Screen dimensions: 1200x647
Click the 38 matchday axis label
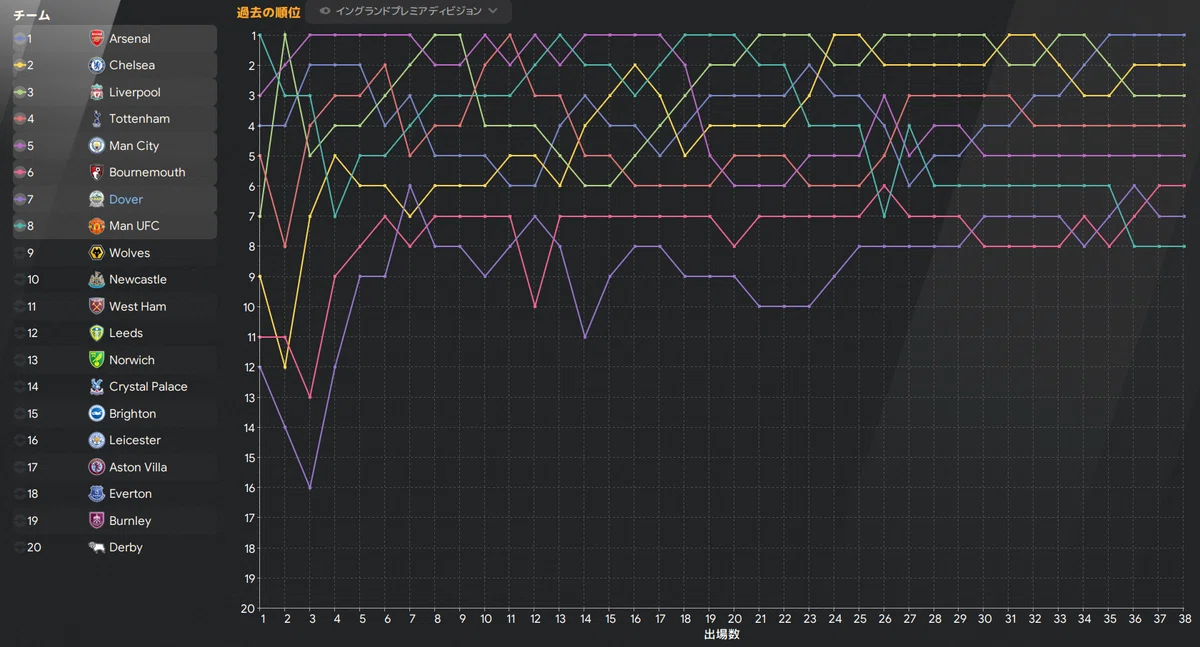point(1185,619)
